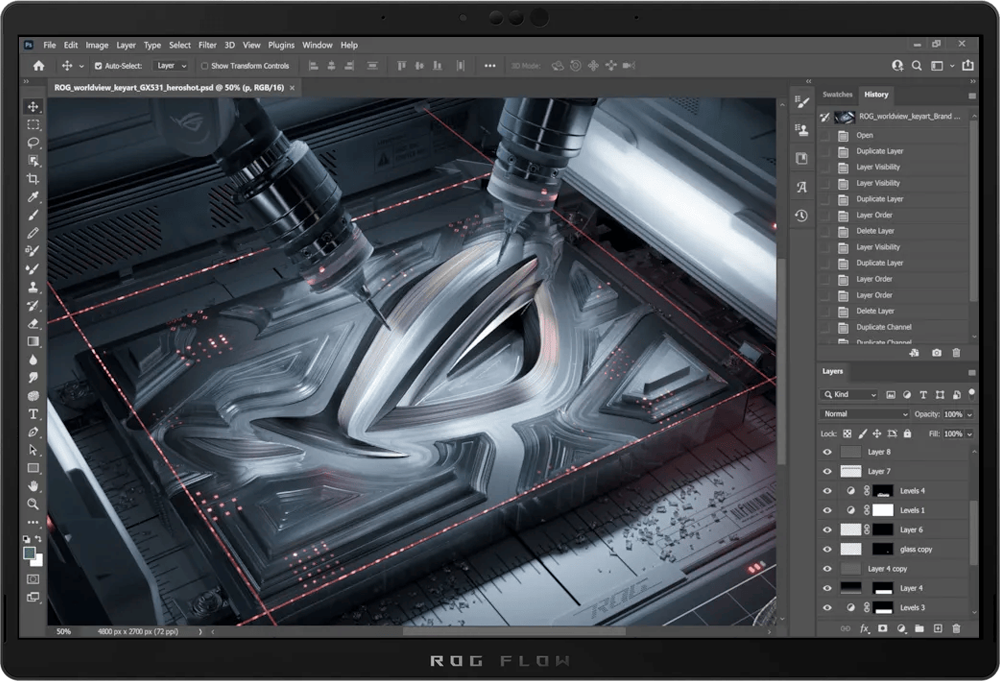Select the Pencil tool
The height and width of the screenshot is (682, 1000).
(x=33, y=233)
